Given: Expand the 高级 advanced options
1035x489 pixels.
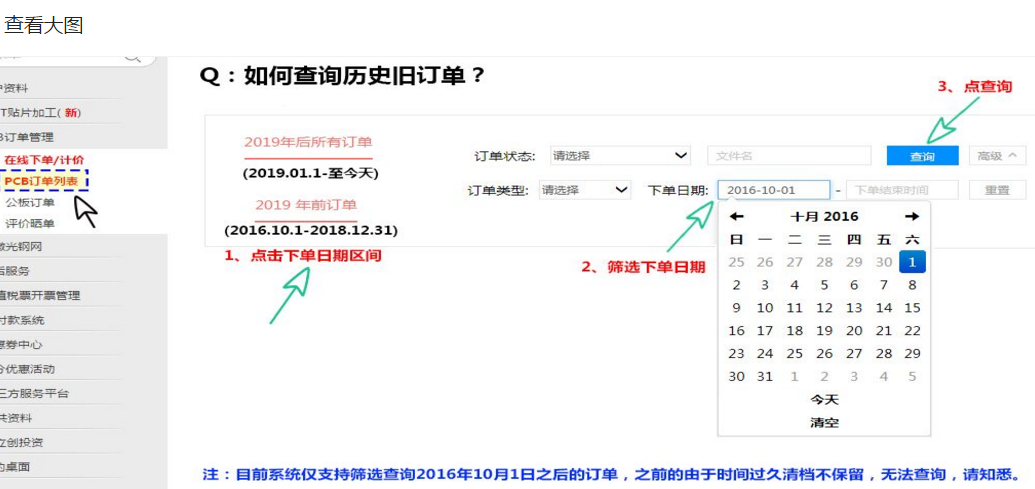Looking at the screenshot, I should [997, 156].
